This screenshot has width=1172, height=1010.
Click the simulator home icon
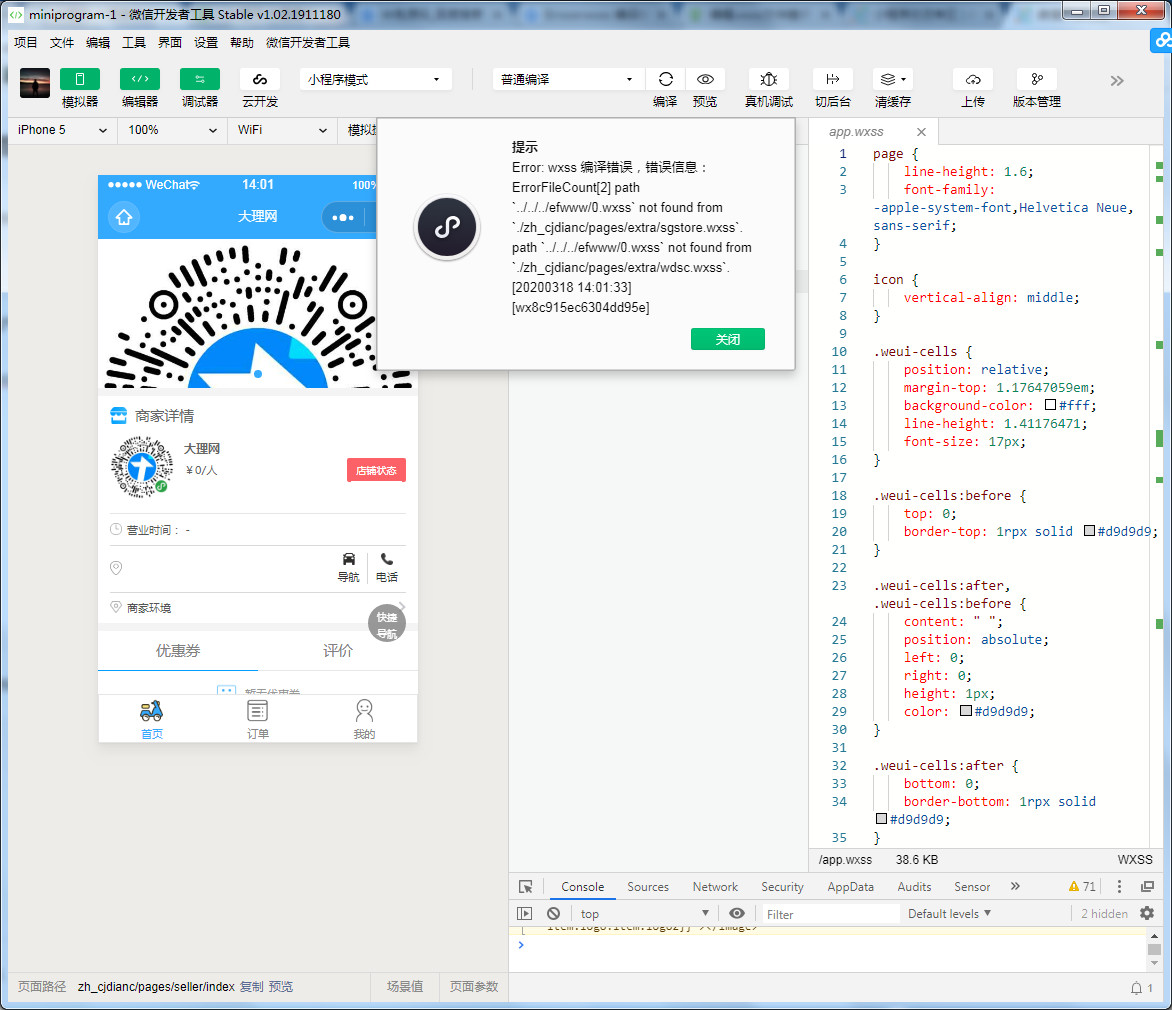[x=124, y=218]
